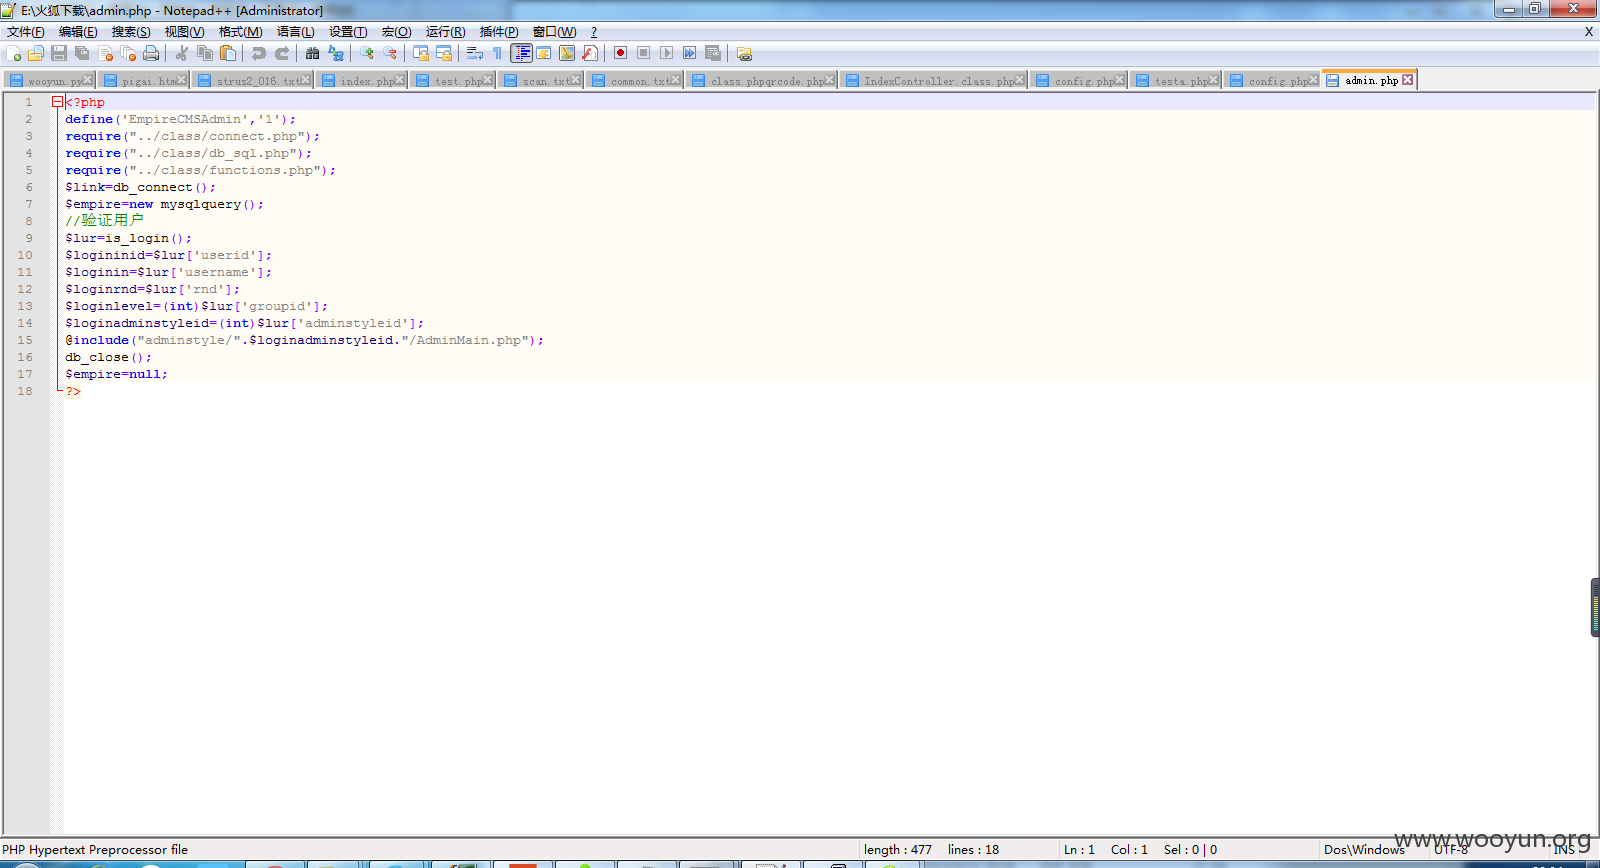The width and height of the screenshot is (1600, 868).
Task: Switch to the scan.txt tab
Action: [541, 81]
